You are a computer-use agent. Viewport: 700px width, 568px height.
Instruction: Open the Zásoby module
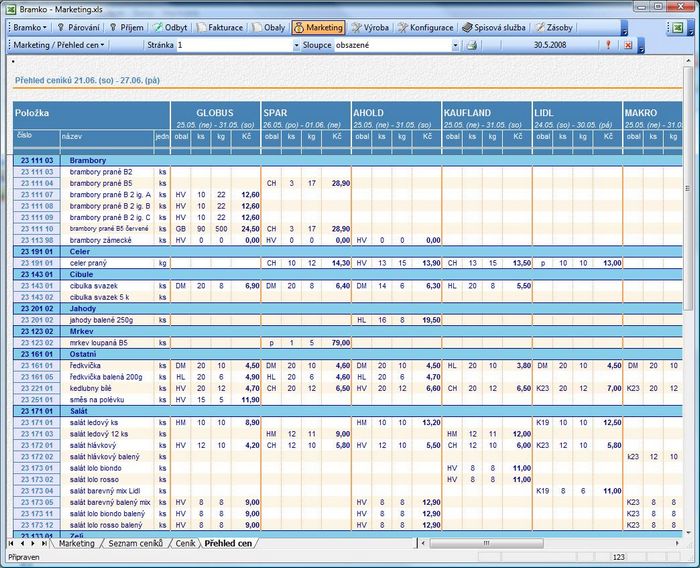pos(554,28)
